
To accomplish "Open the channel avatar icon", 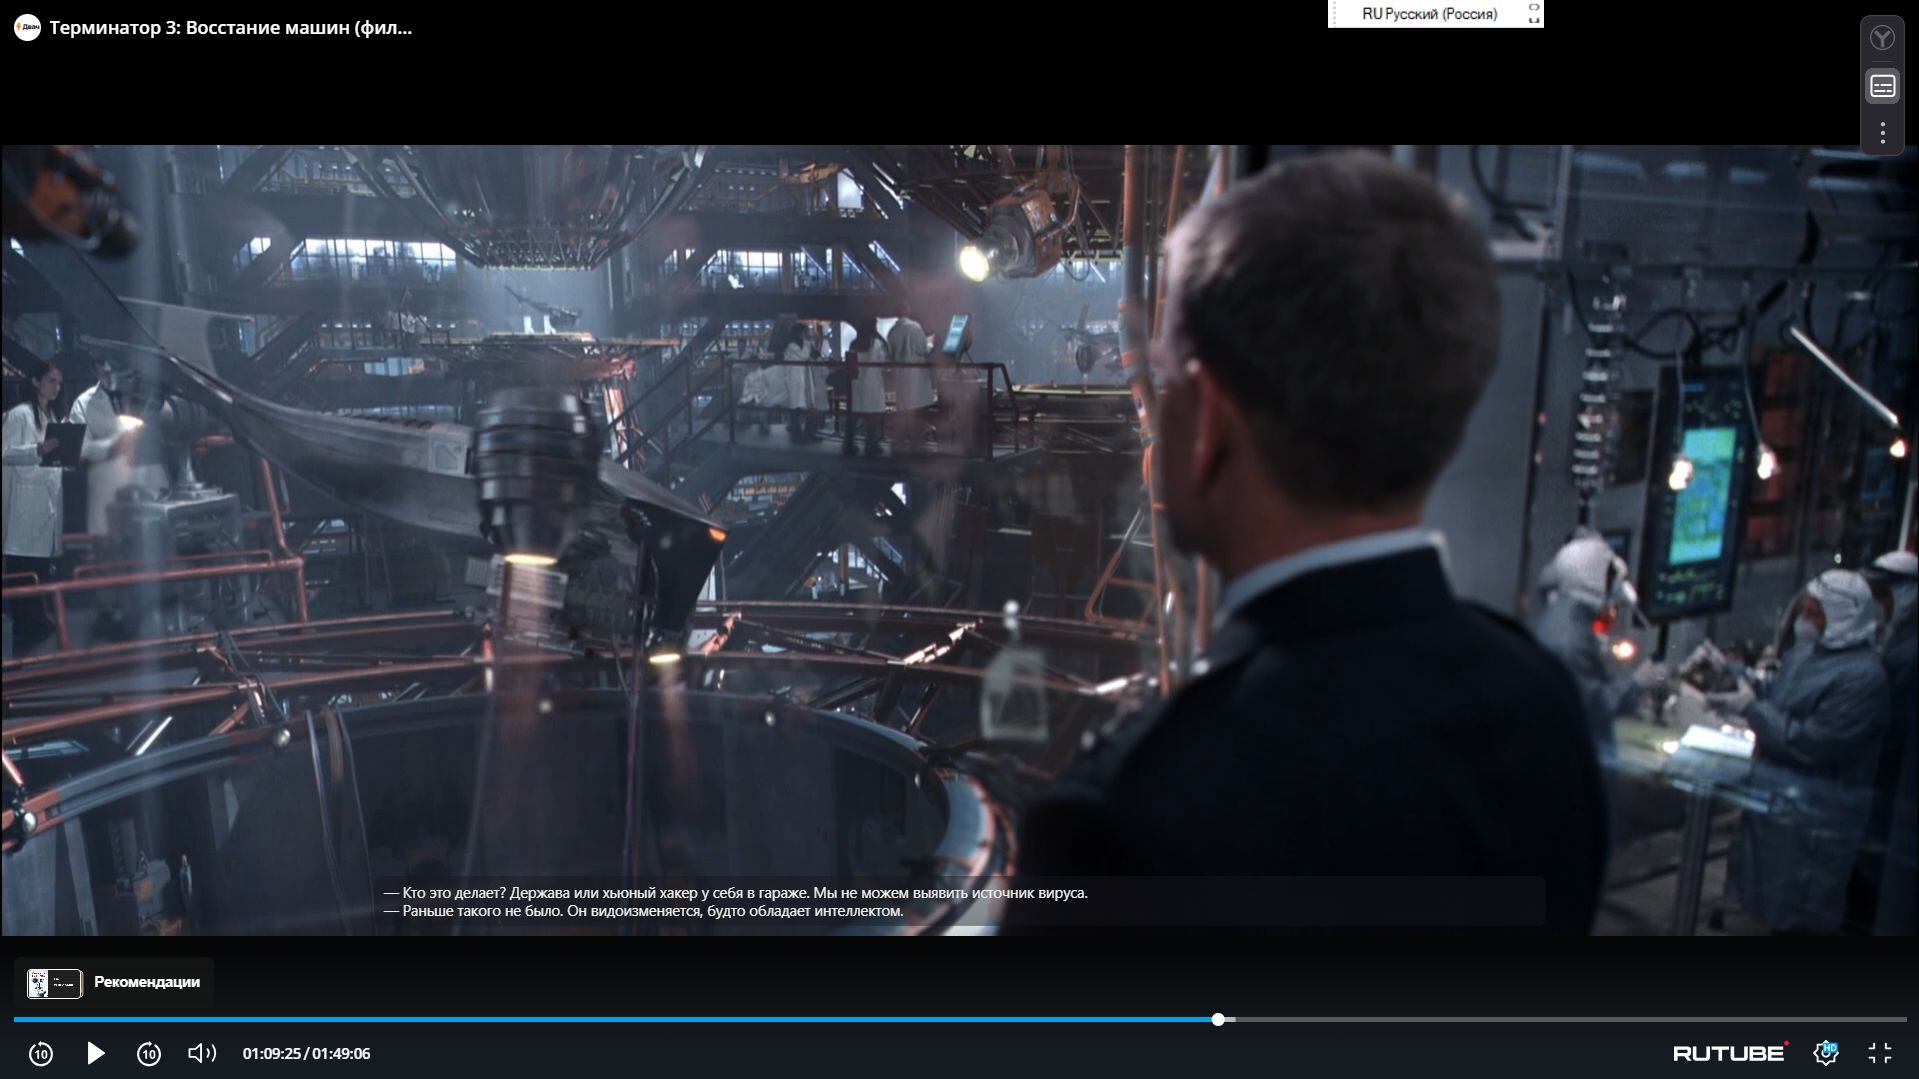I will pos(28,28).
